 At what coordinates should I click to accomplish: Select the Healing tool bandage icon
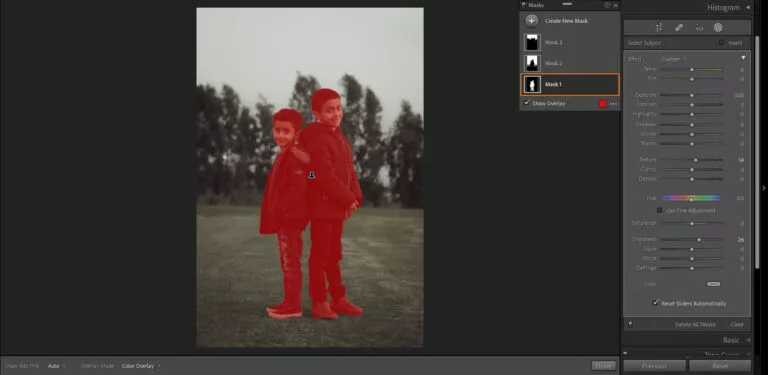click(679, 27)
